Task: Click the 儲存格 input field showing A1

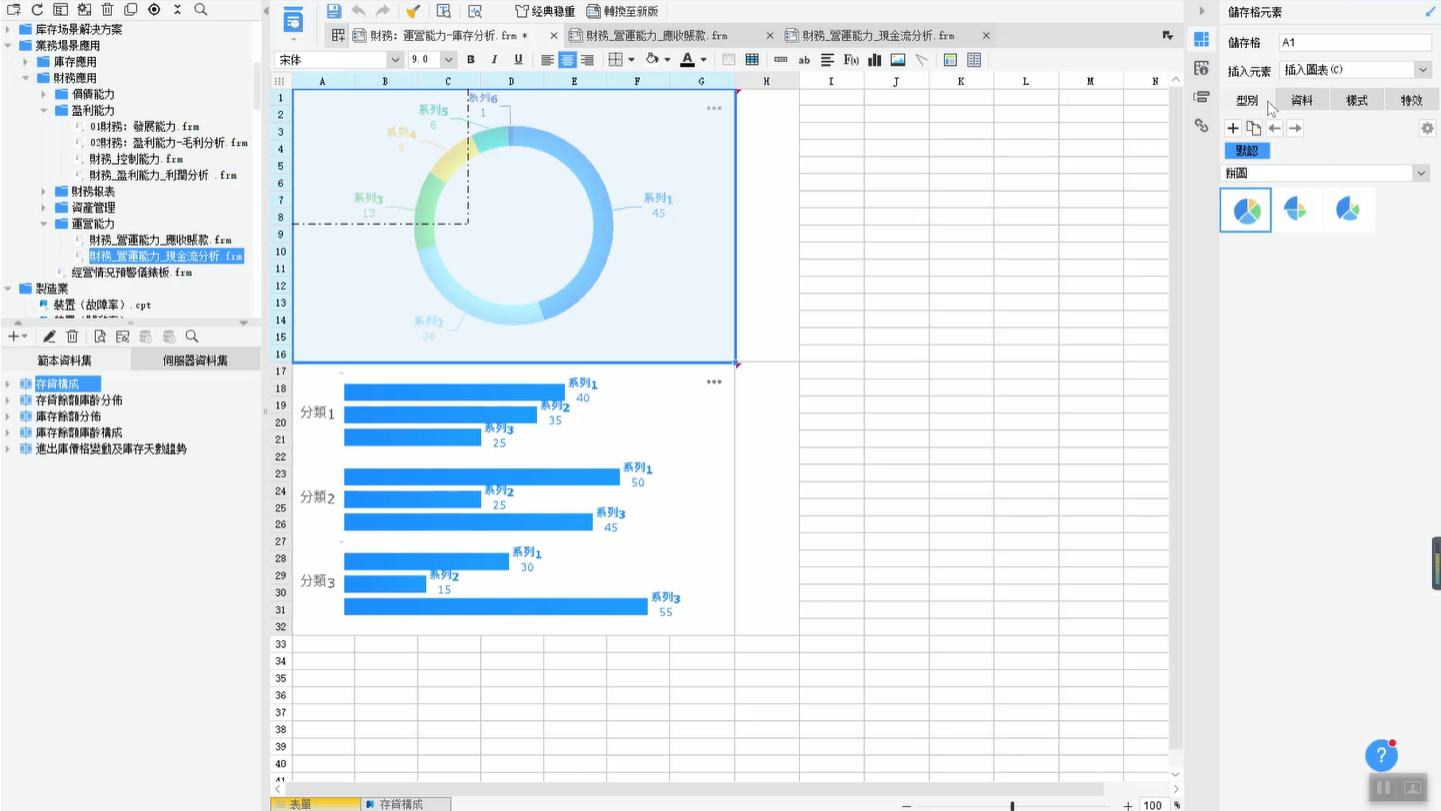Action: 1355,43
